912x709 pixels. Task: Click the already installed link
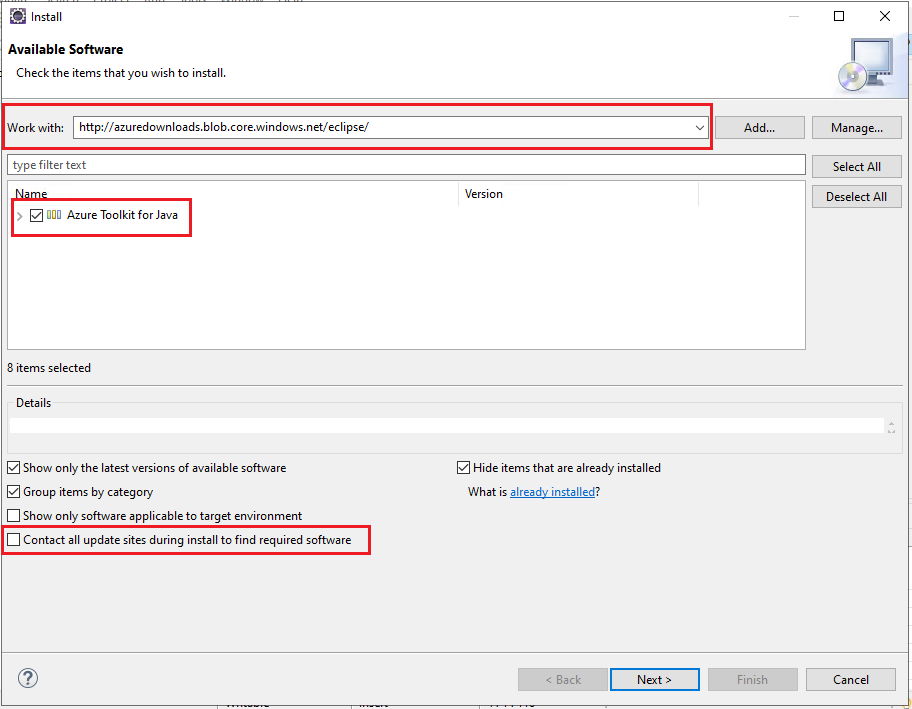552,491
